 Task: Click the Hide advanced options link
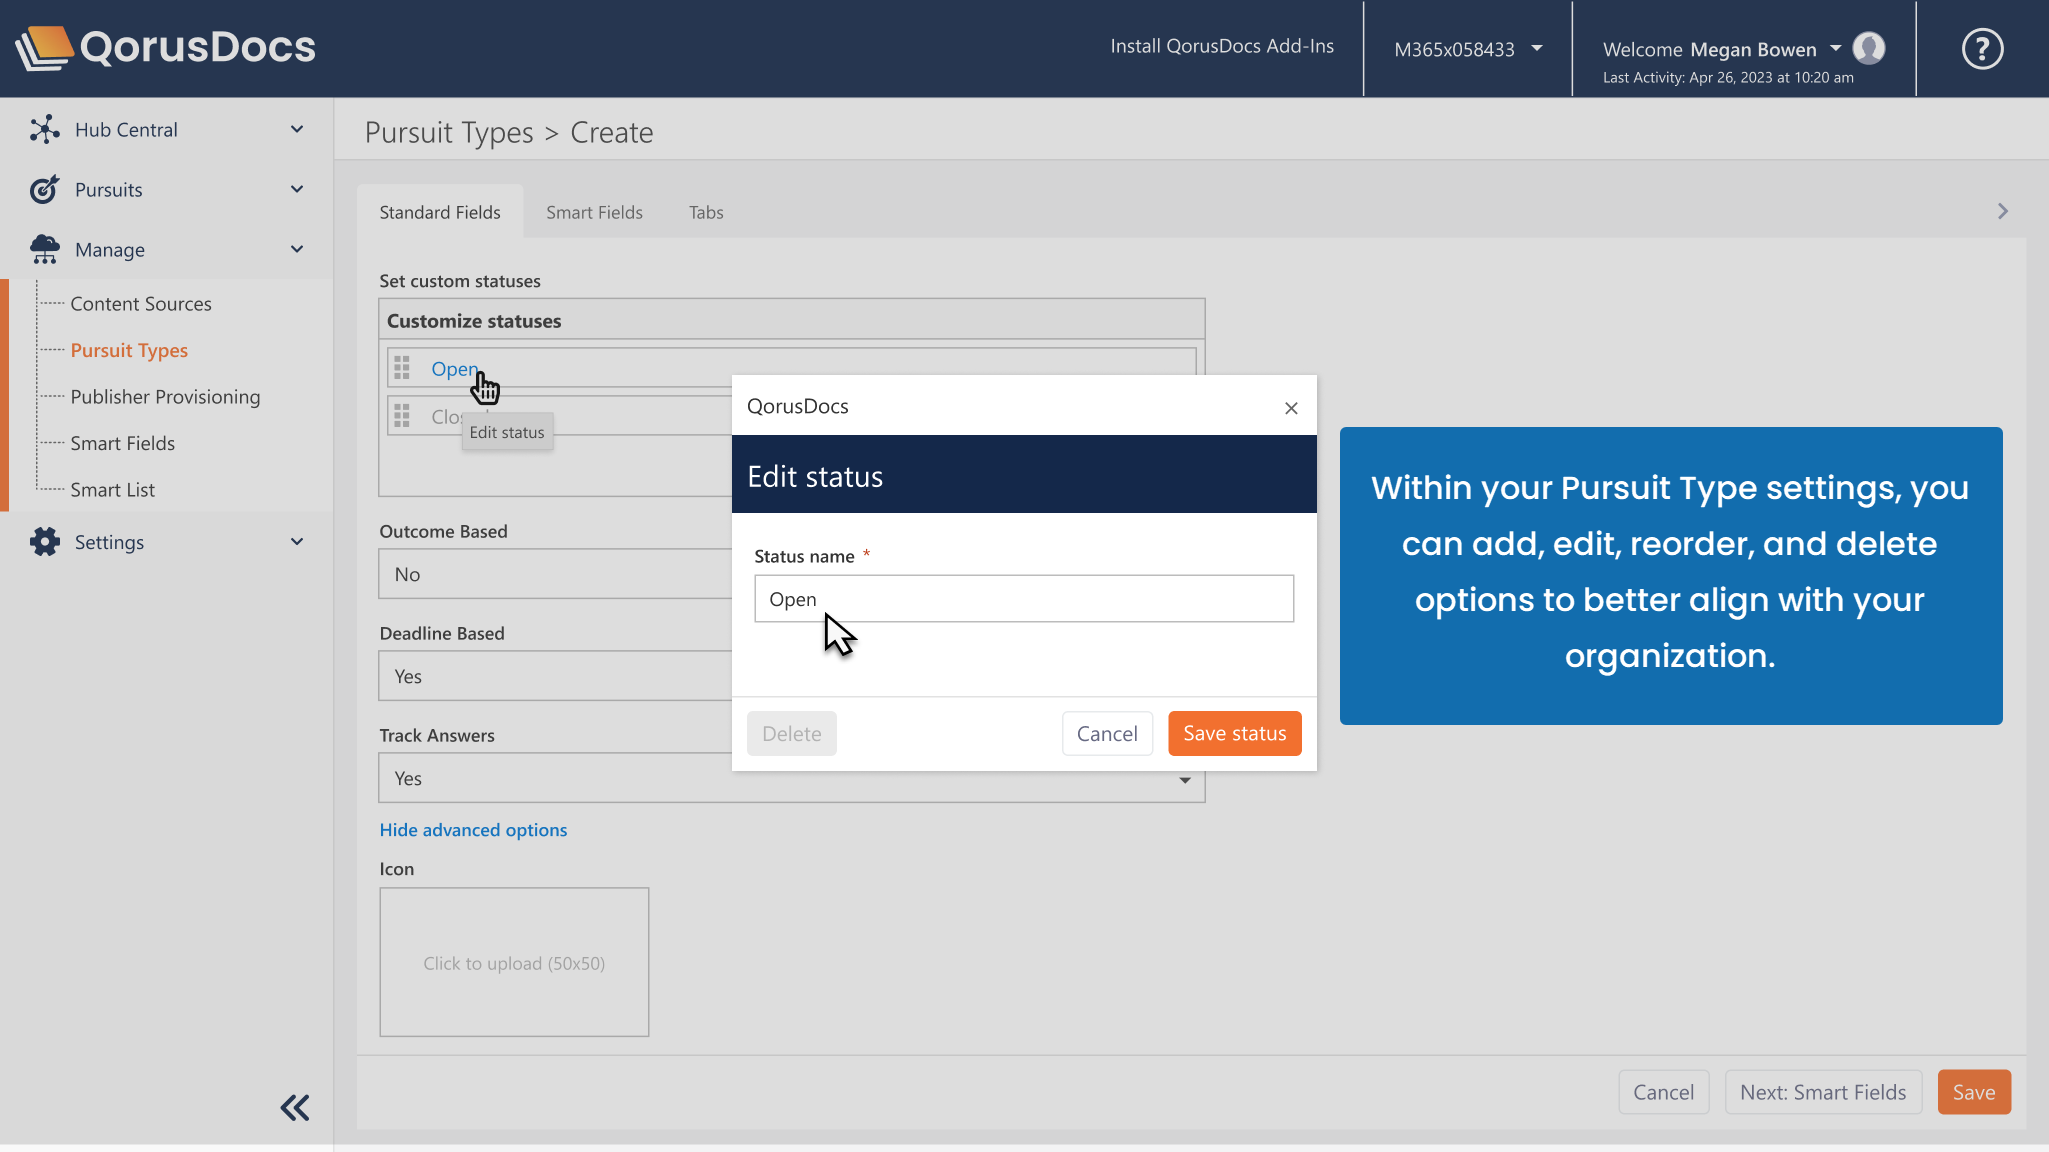[x=473, y=829]
